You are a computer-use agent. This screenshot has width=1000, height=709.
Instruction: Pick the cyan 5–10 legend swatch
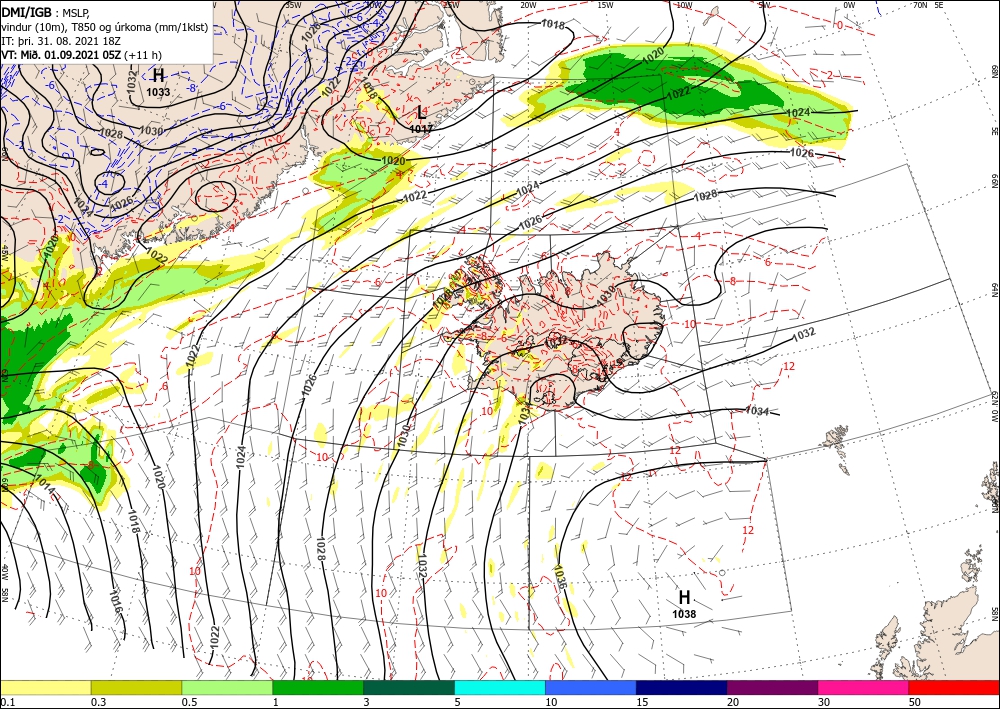(500, 687)
